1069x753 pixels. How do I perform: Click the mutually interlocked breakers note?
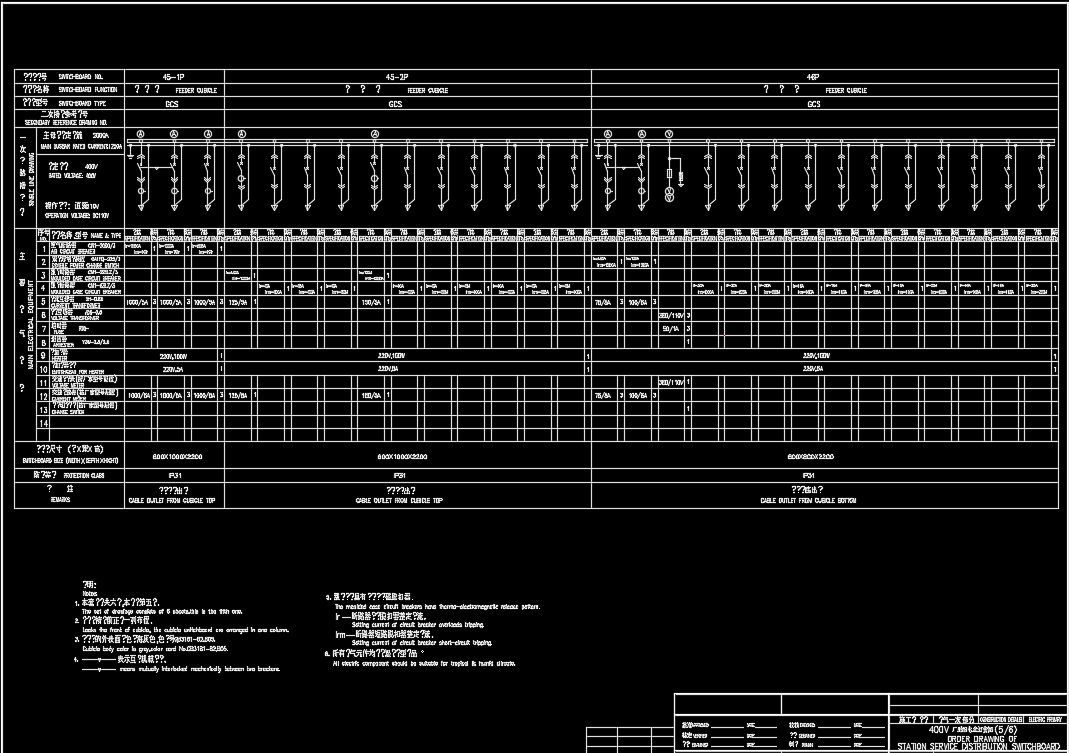click(199, 669)
